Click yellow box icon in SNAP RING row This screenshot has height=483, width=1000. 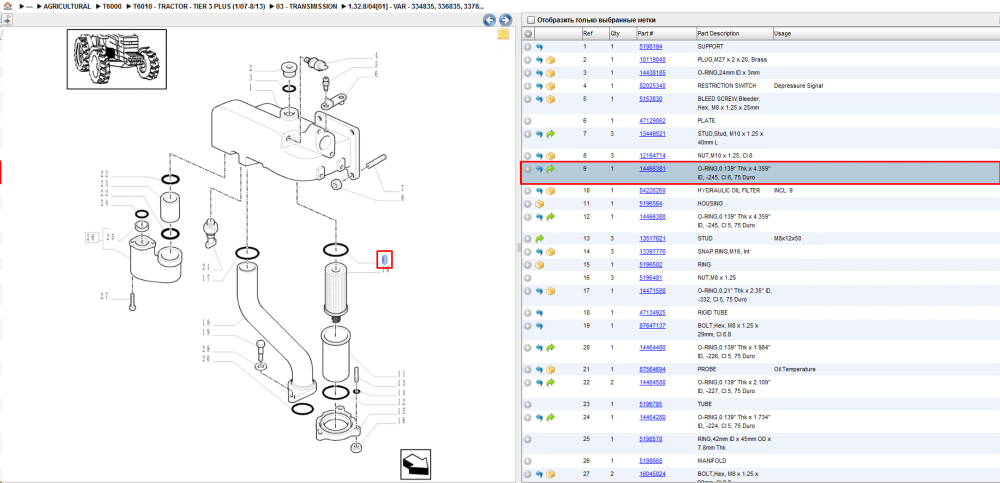[x=550, y=252]
